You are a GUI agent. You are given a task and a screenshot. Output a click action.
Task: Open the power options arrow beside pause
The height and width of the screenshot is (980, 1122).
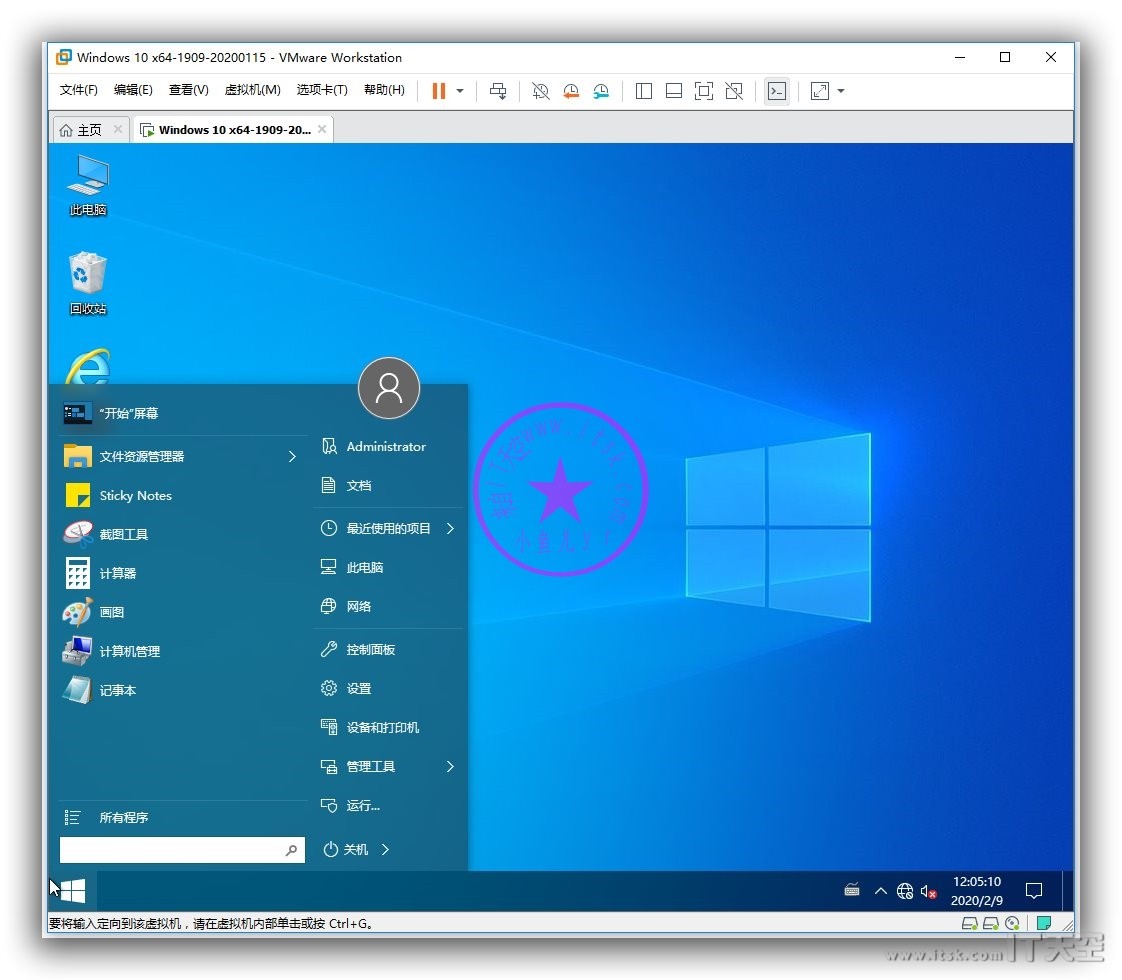460,91
